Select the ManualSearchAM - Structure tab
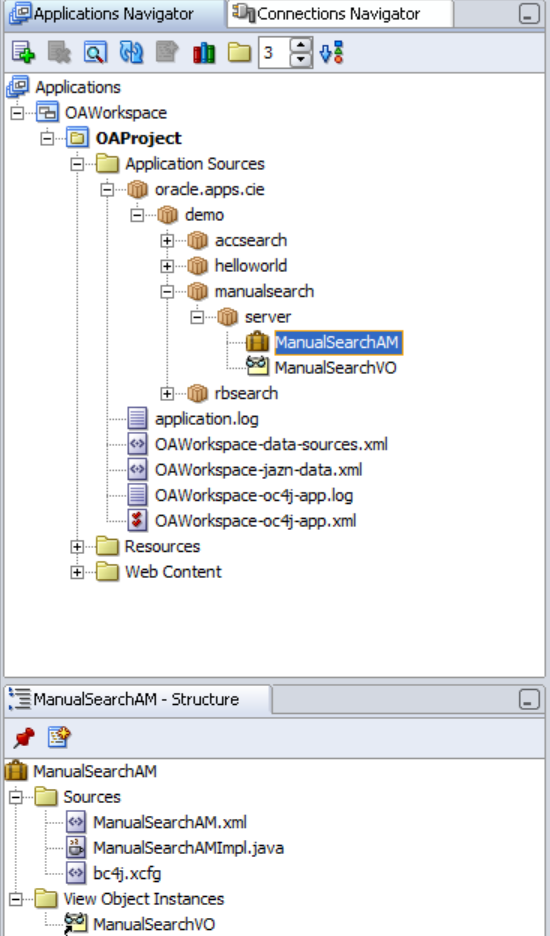The image size is (550, 936). (x=137, y=699)
